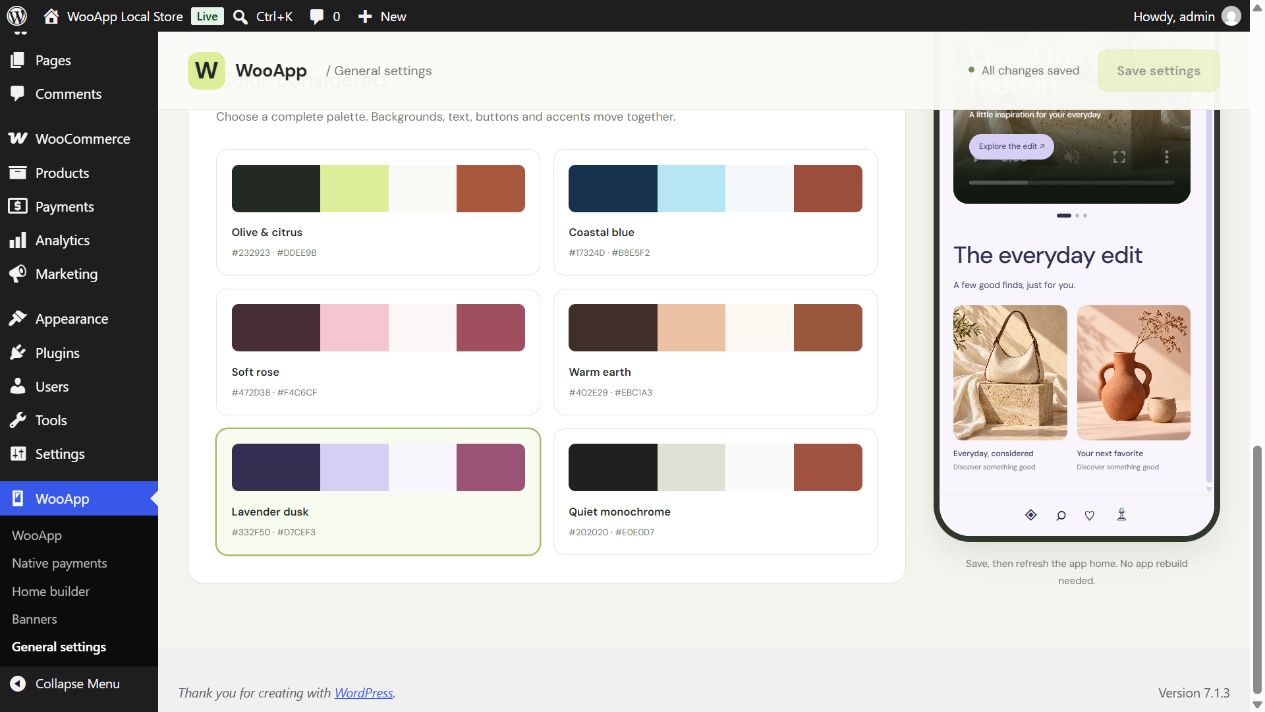Click the muted speaker icon on video
The width and height of the screenshot is (1265, 712).
[x=1072, y=157]
